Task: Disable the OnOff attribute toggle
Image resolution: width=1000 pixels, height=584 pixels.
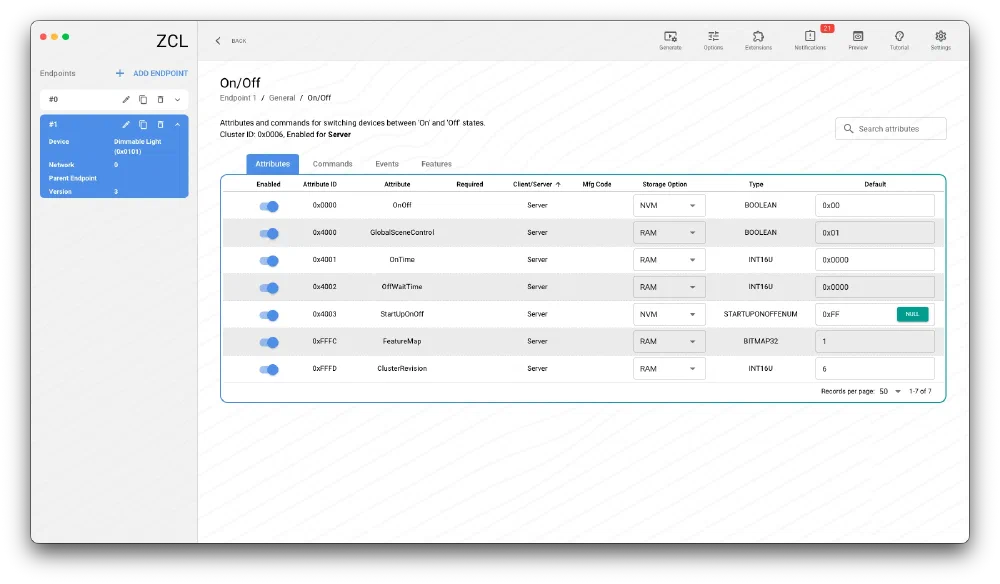Action: (268, 205)
